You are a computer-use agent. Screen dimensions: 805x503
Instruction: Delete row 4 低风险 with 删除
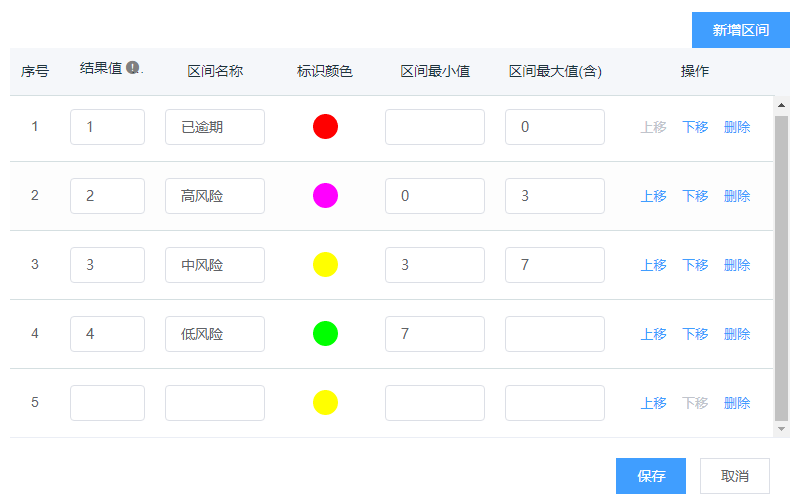coord(737,334)
